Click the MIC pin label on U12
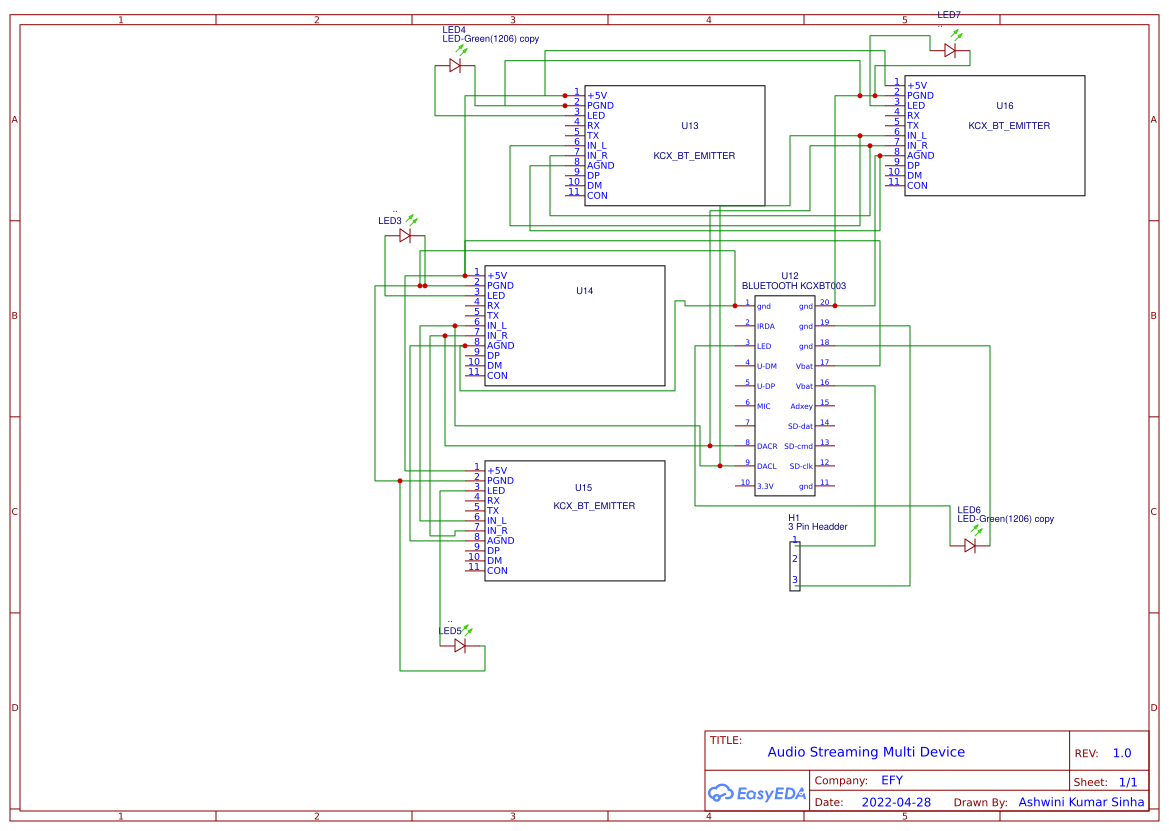 764,406
